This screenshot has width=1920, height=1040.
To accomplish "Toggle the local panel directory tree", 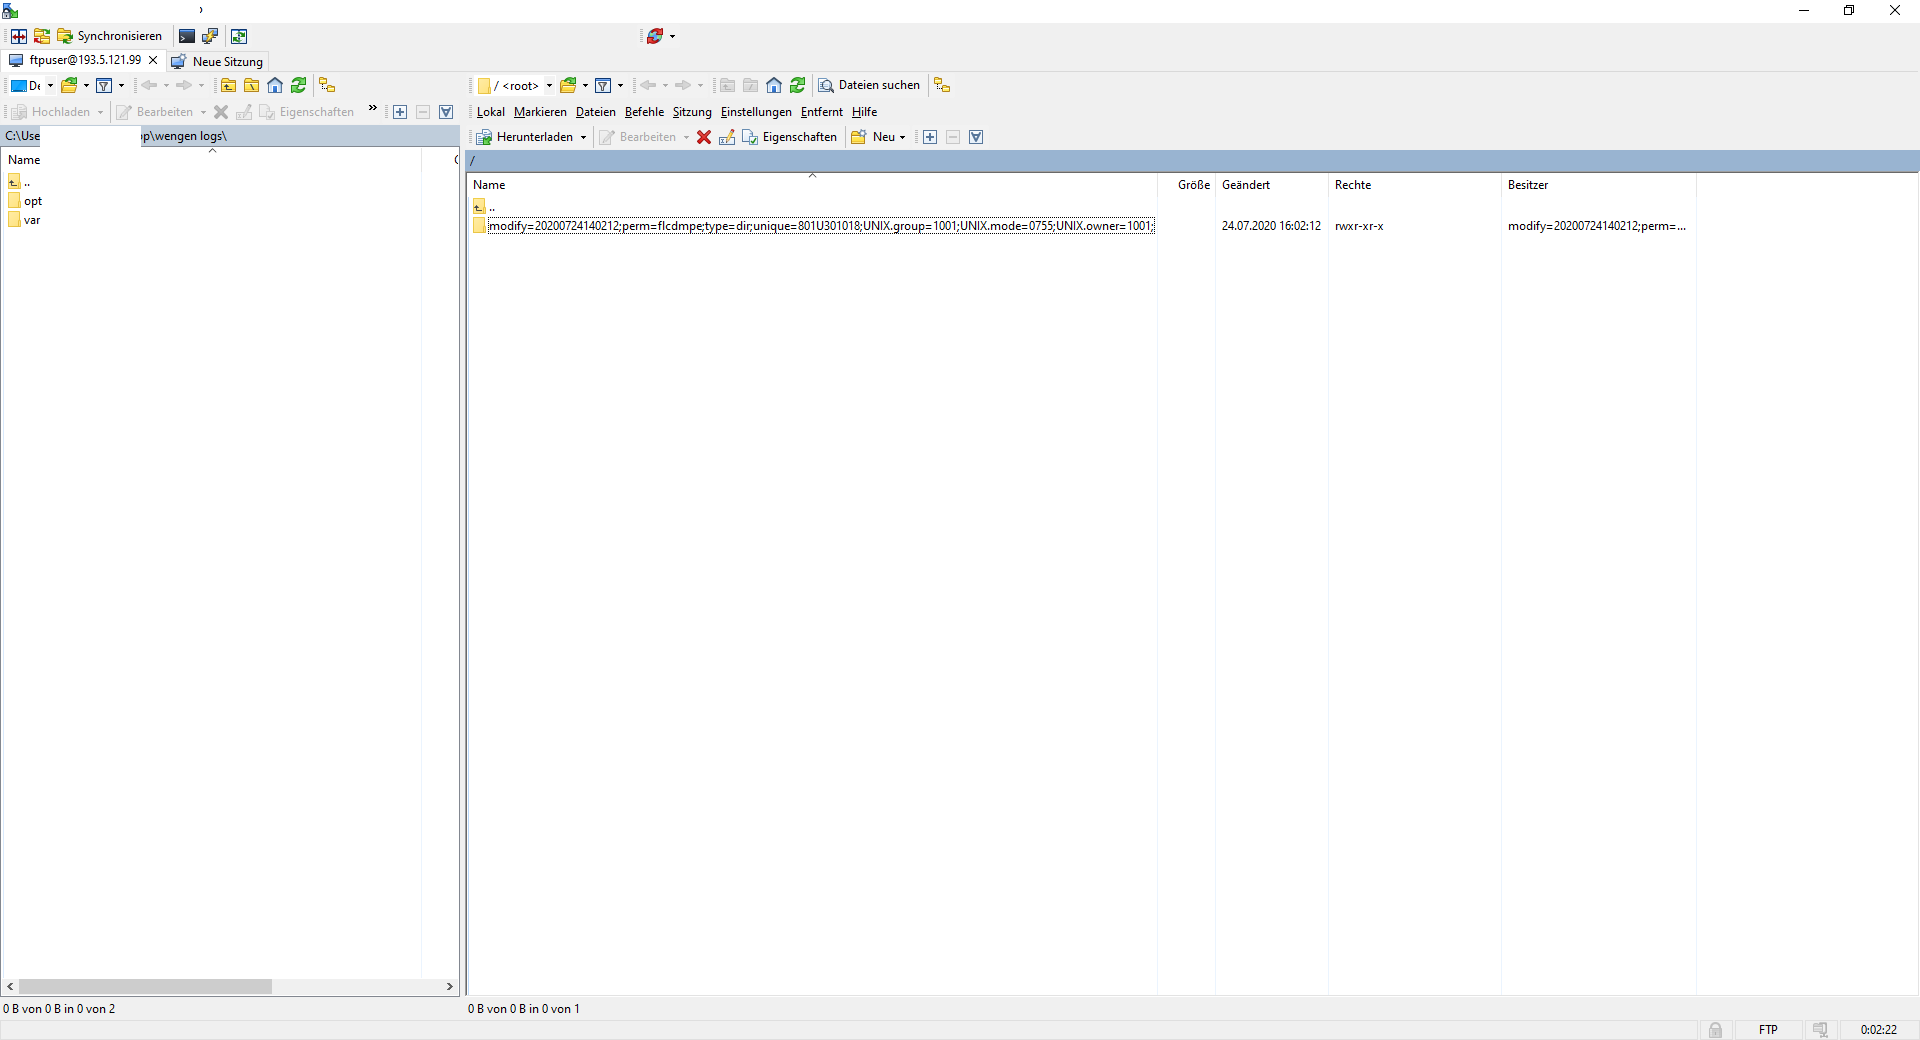I will [x=327, y=86].
